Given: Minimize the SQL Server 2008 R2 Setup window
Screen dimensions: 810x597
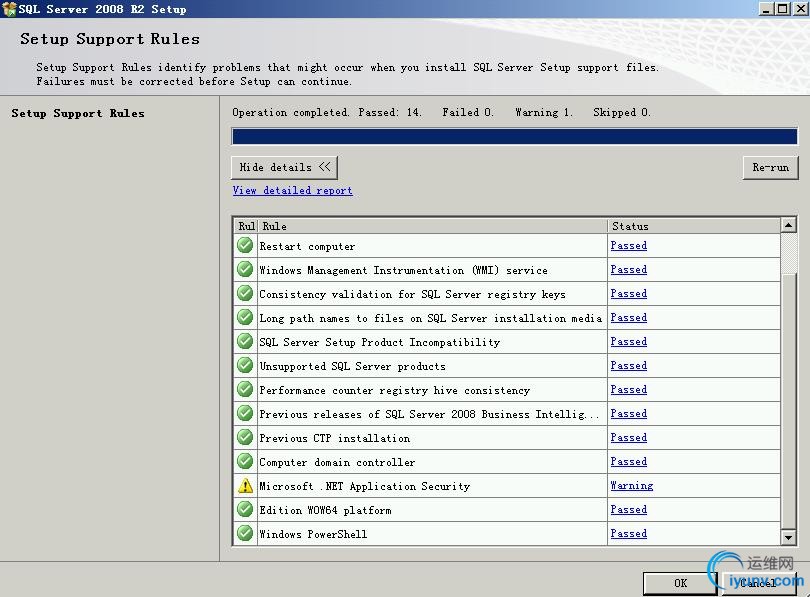Looking at the screenshot, I should click(766, 9).
